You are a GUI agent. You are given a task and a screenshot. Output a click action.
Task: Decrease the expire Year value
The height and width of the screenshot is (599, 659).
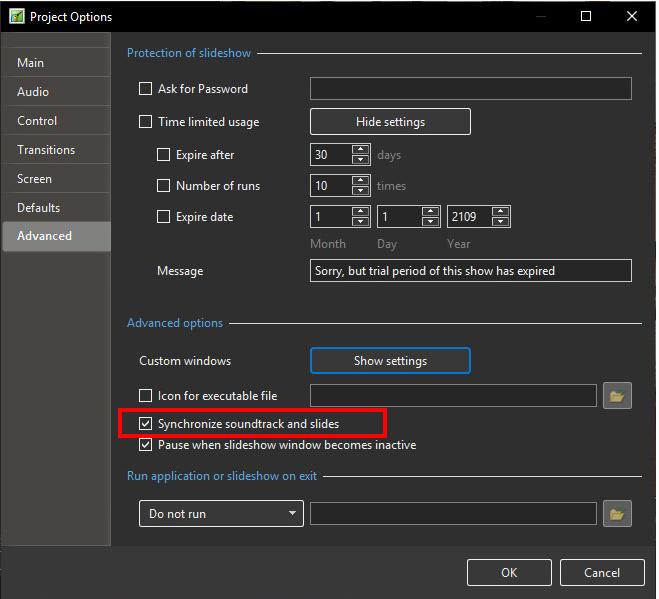click(x=501, y=222)
